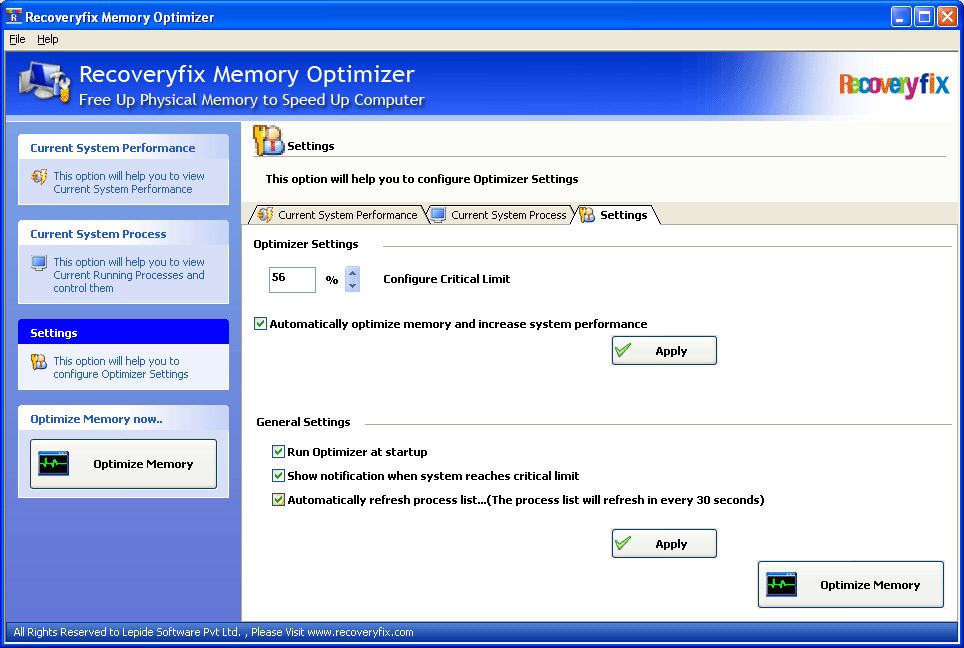Image resolution: width=964 pixels, height=648 pixels.
Task: Click the Current System Performance sidebar icon
Action: point(39,177)
